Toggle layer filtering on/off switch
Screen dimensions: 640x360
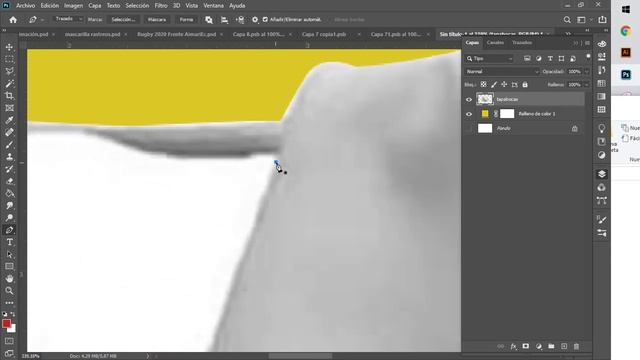tap(588, 57)
